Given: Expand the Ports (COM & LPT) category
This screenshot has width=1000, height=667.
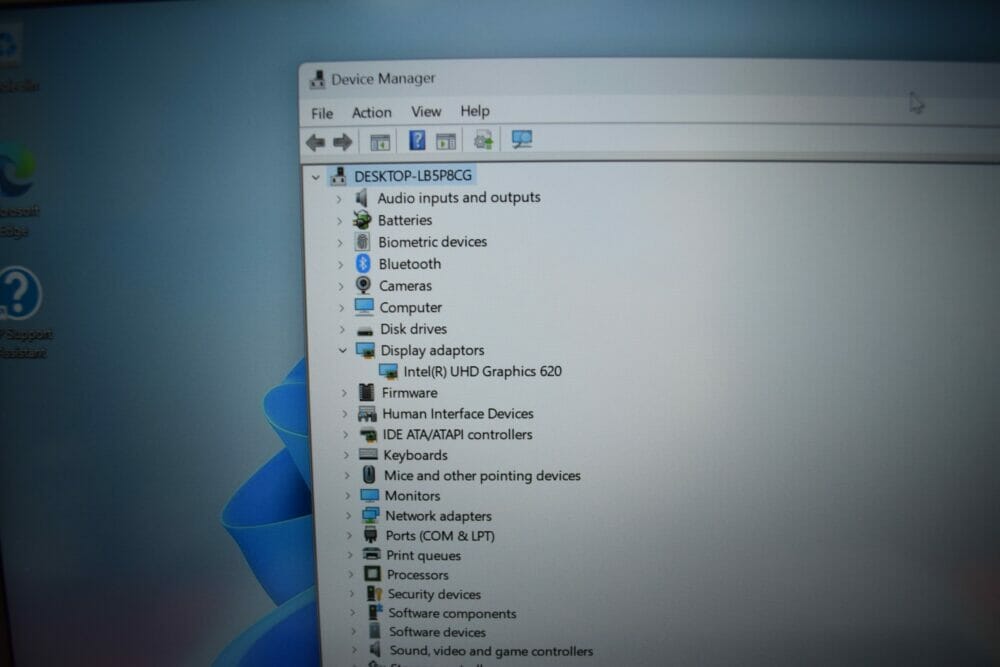Looking at the screenshot, I should click(x=349, y=536).
